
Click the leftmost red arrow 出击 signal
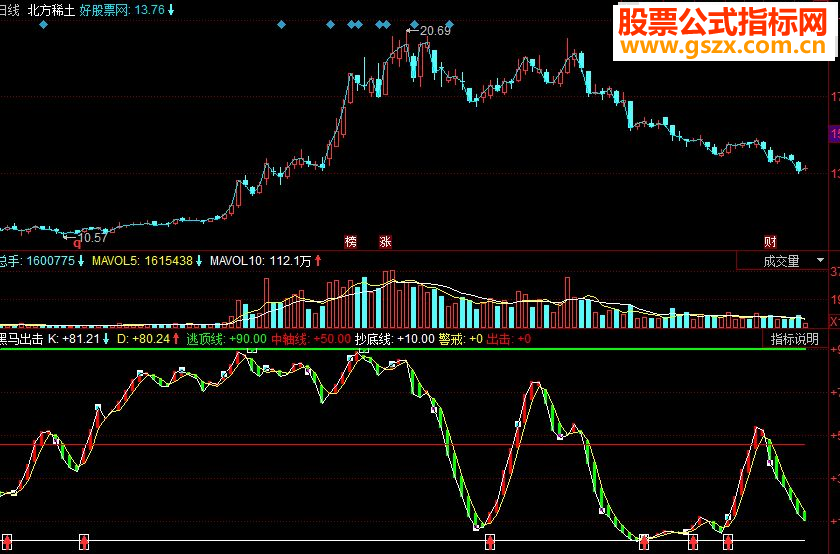pyautogui.click(x=8, y=542)
